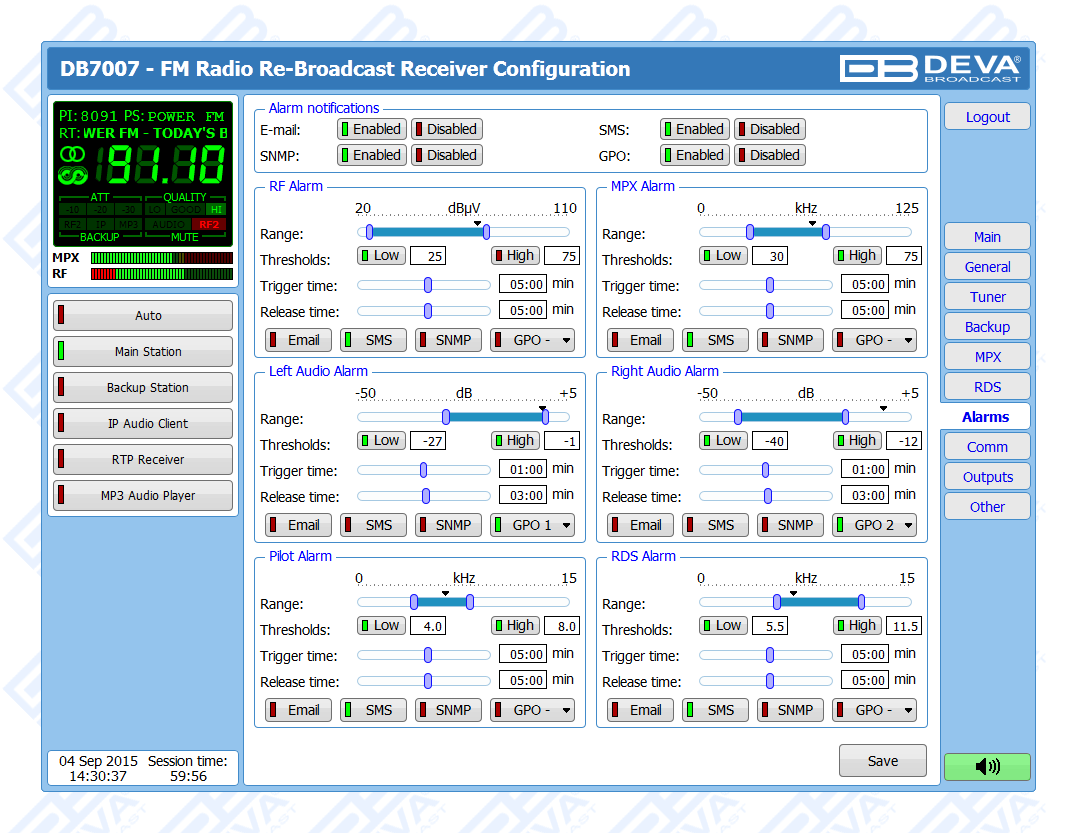
Task: Toggle SNMP for the RF Alarm
Action: coord(446,340)
